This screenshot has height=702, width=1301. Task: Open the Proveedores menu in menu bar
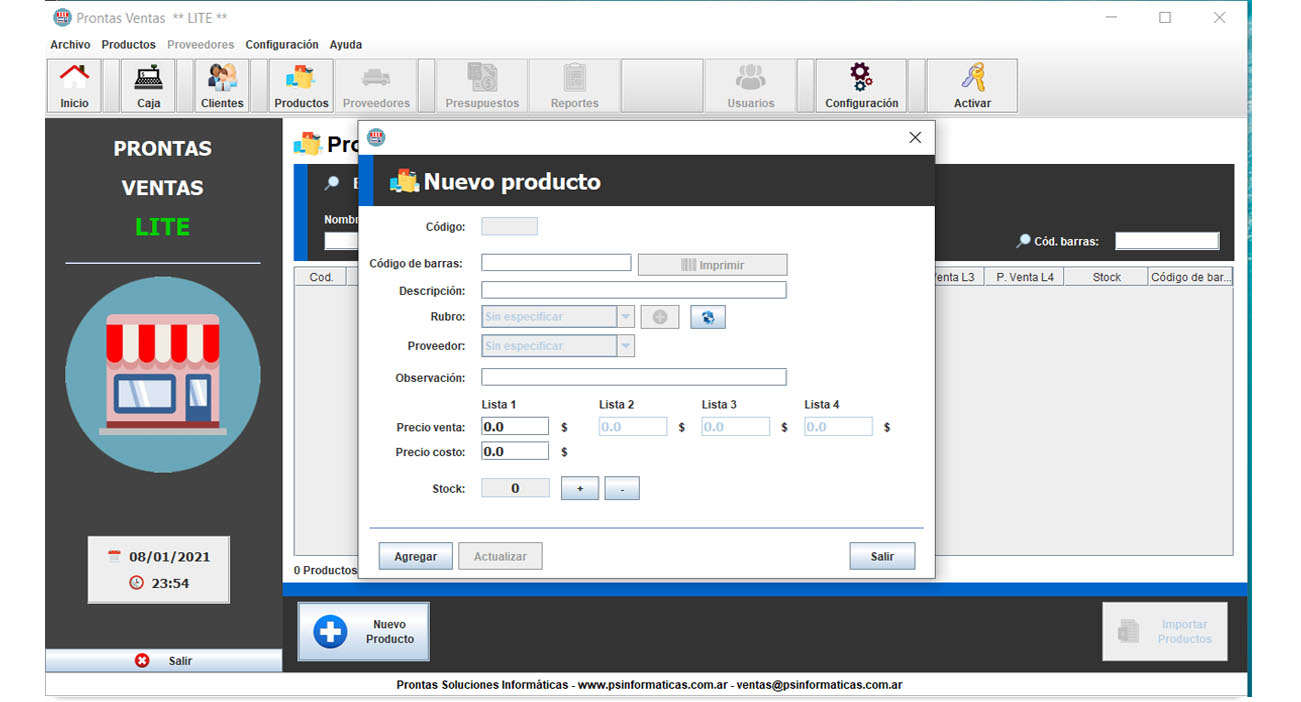click(201, 45)
